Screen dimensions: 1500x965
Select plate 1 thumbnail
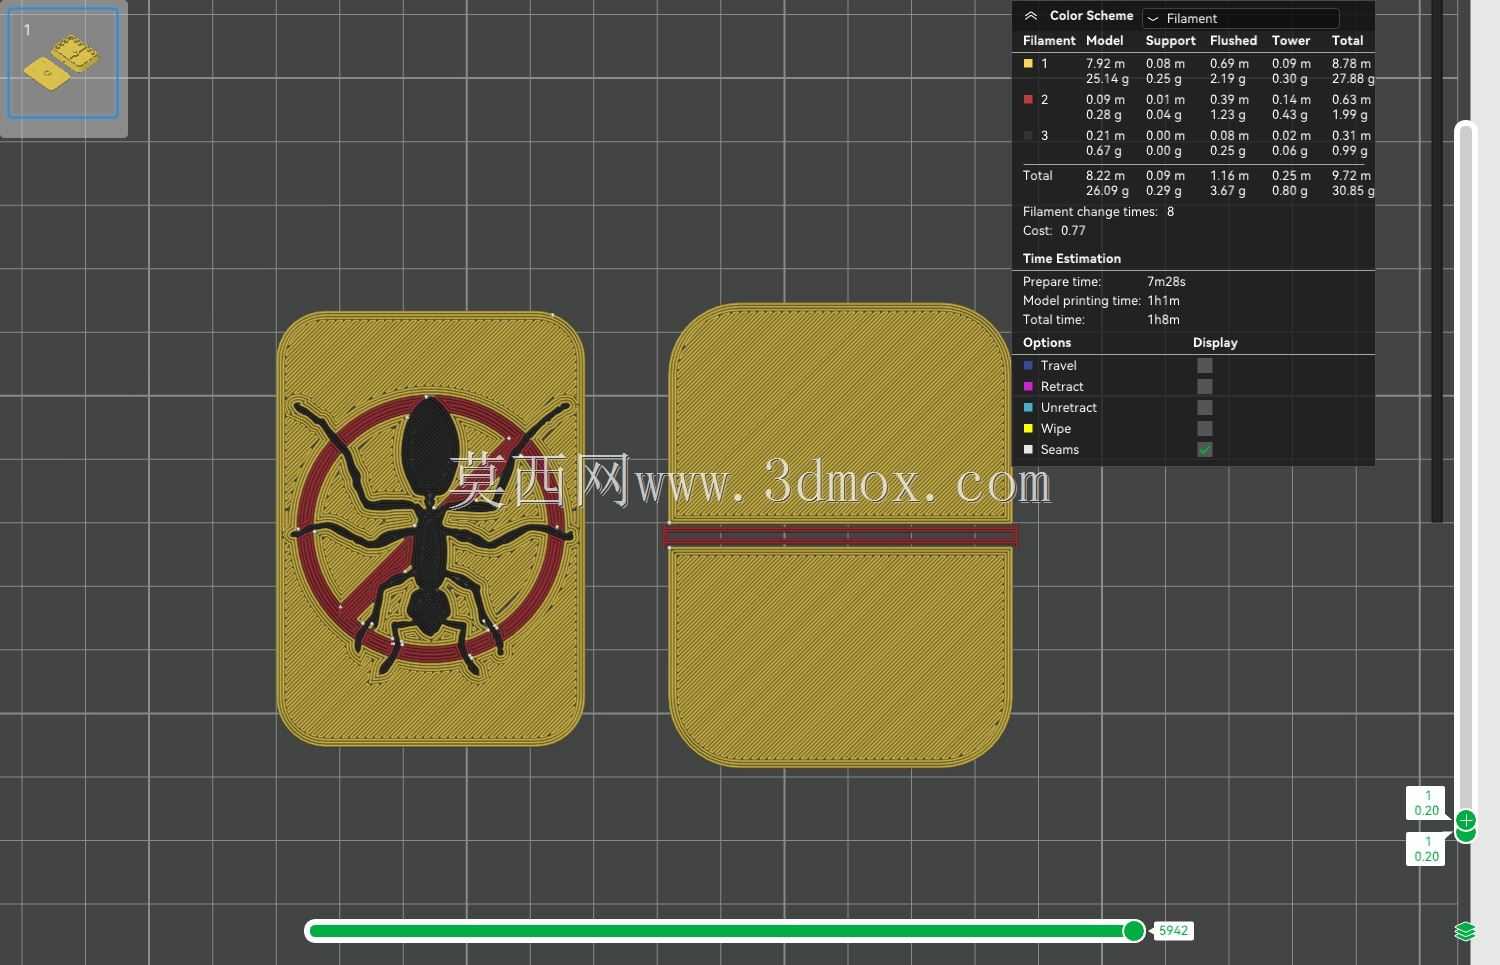[63, 63]
